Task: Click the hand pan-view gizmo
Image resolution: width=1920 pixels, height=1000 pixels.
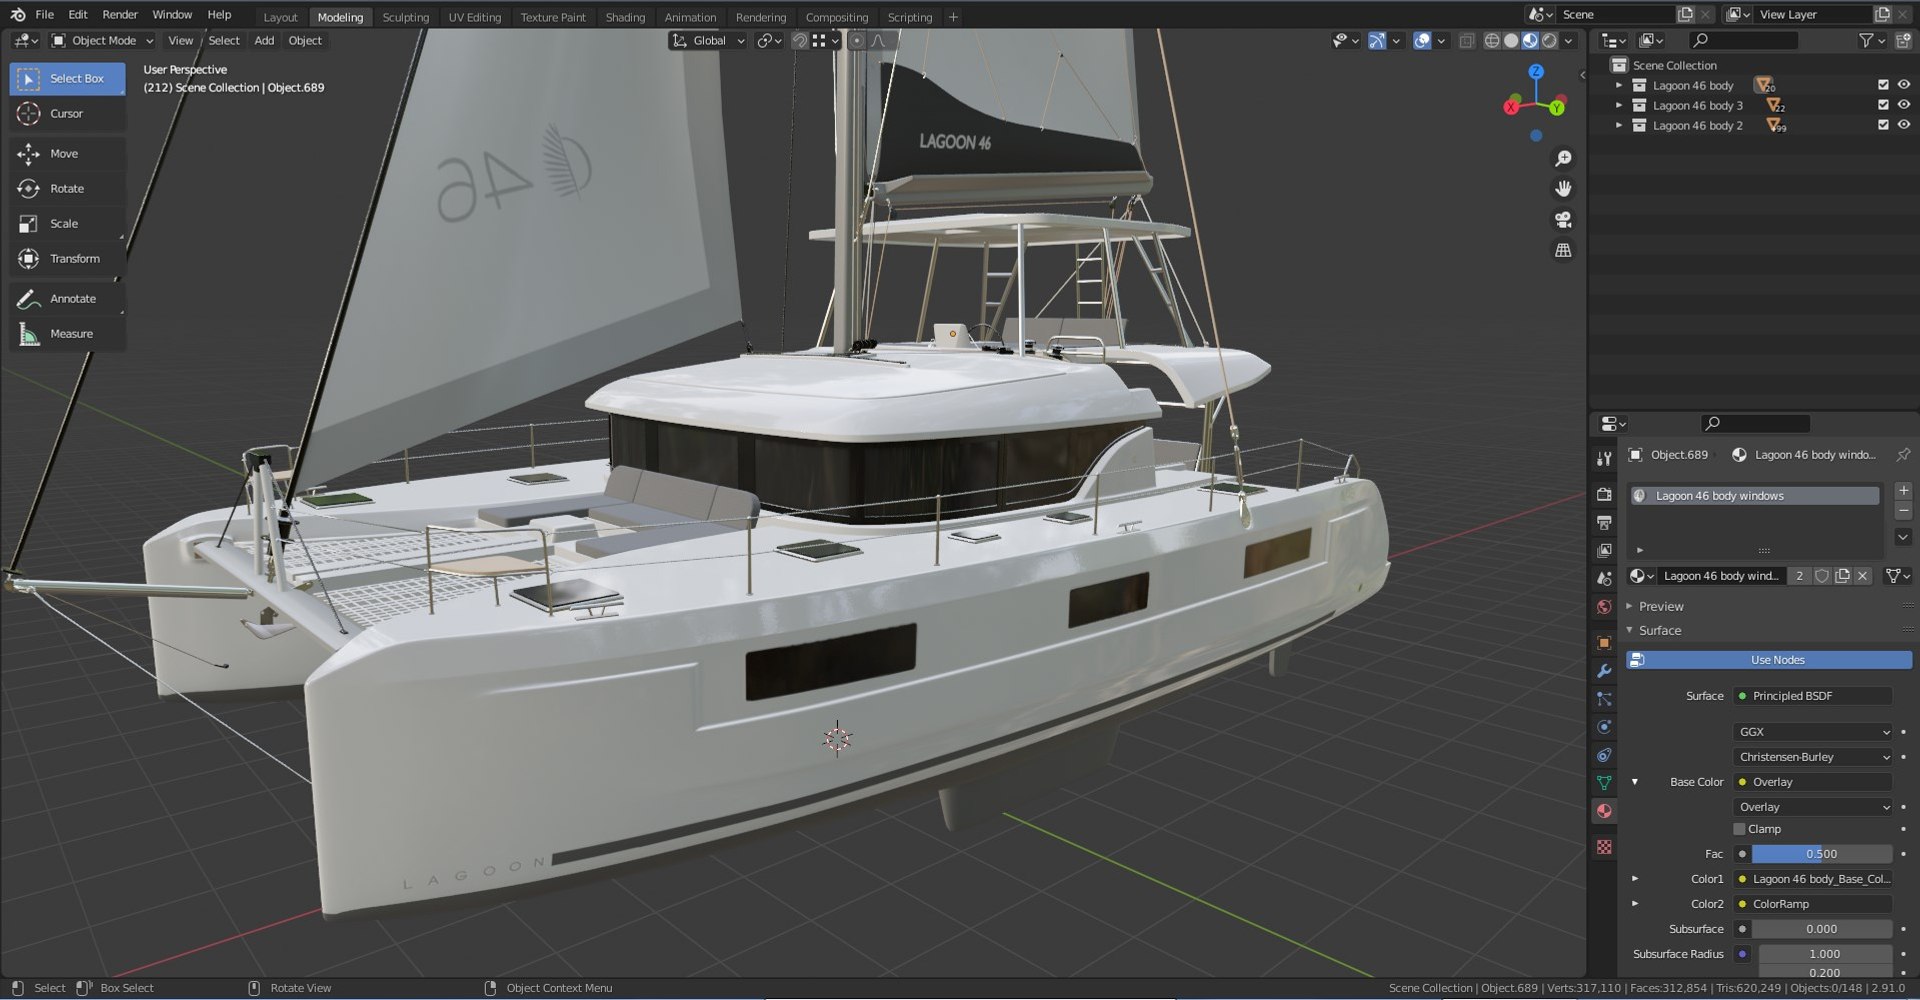Action: coord(1563,189)
